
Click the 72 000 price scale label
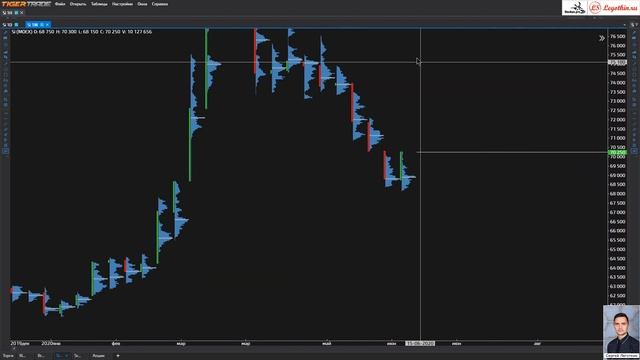tap(618, 120)
